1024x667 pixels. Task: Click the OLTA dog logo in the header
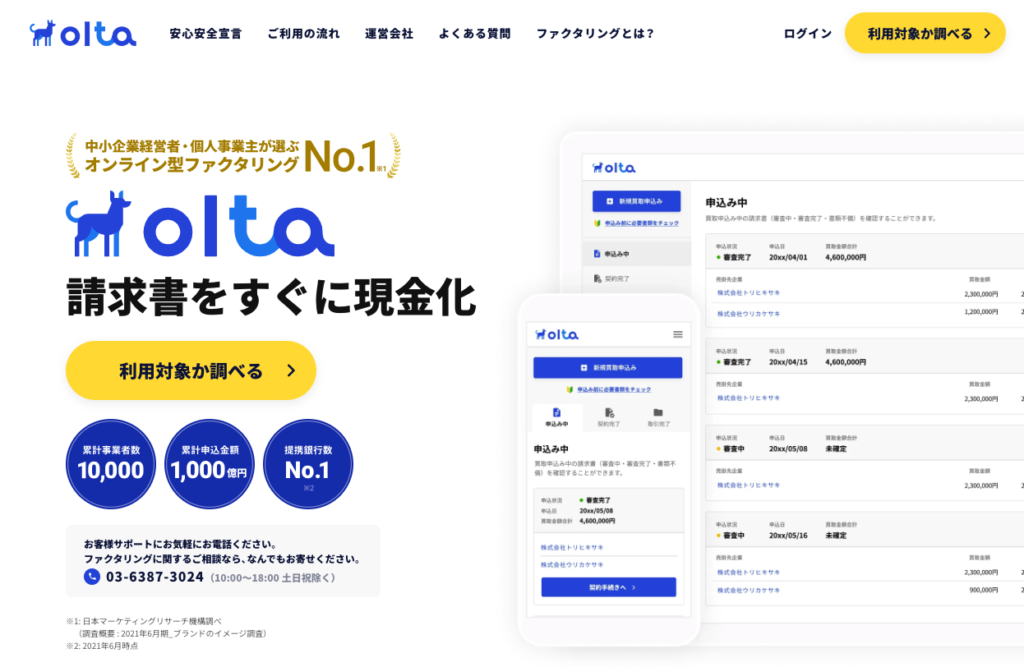82,33
